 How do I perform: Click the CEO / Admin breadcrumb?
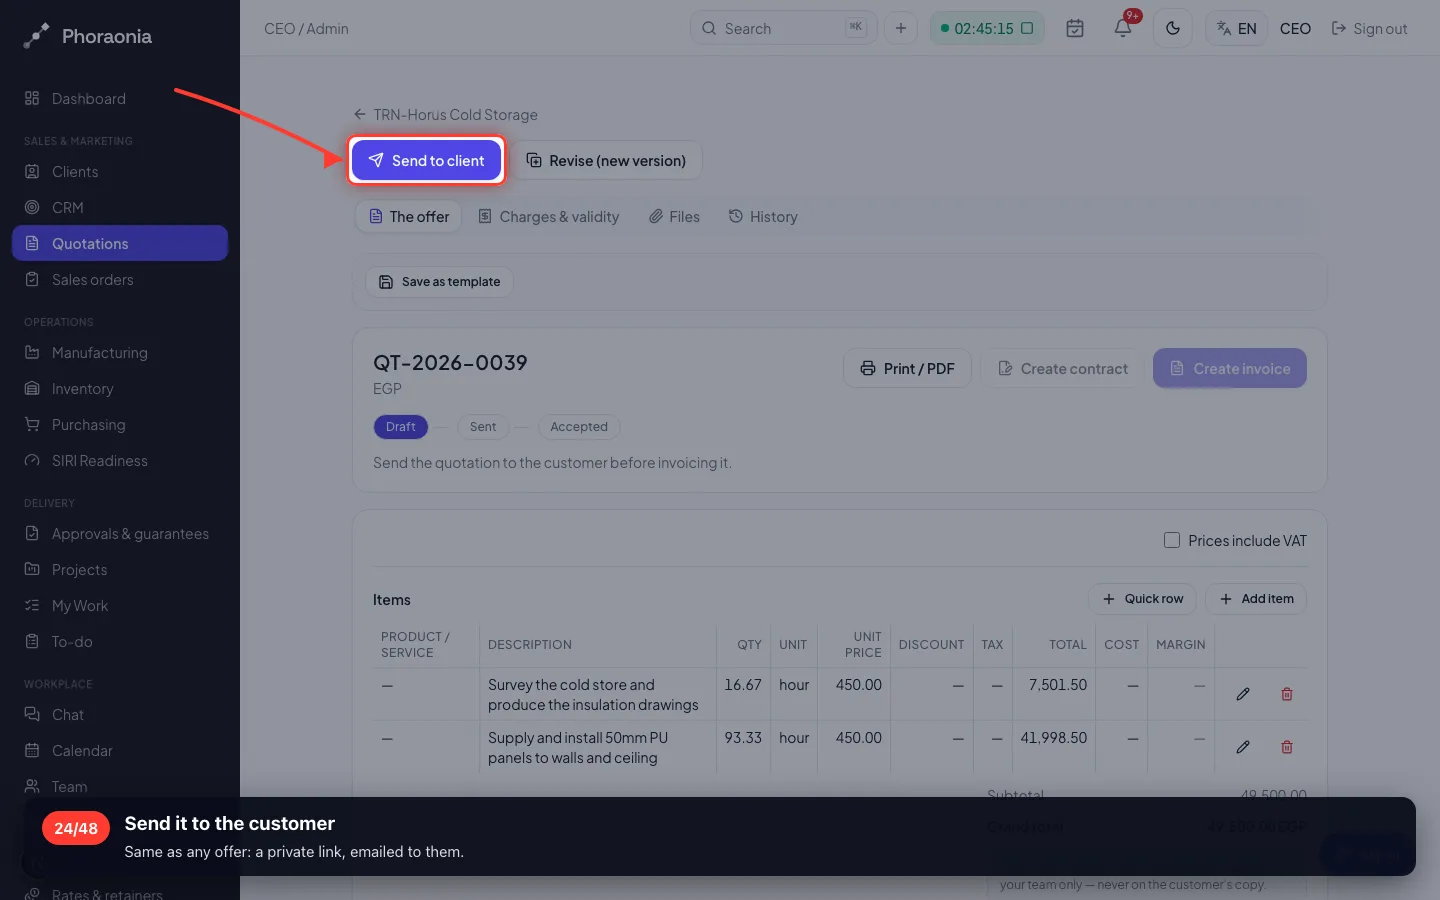pyautogui.click(x=306, y=28)
